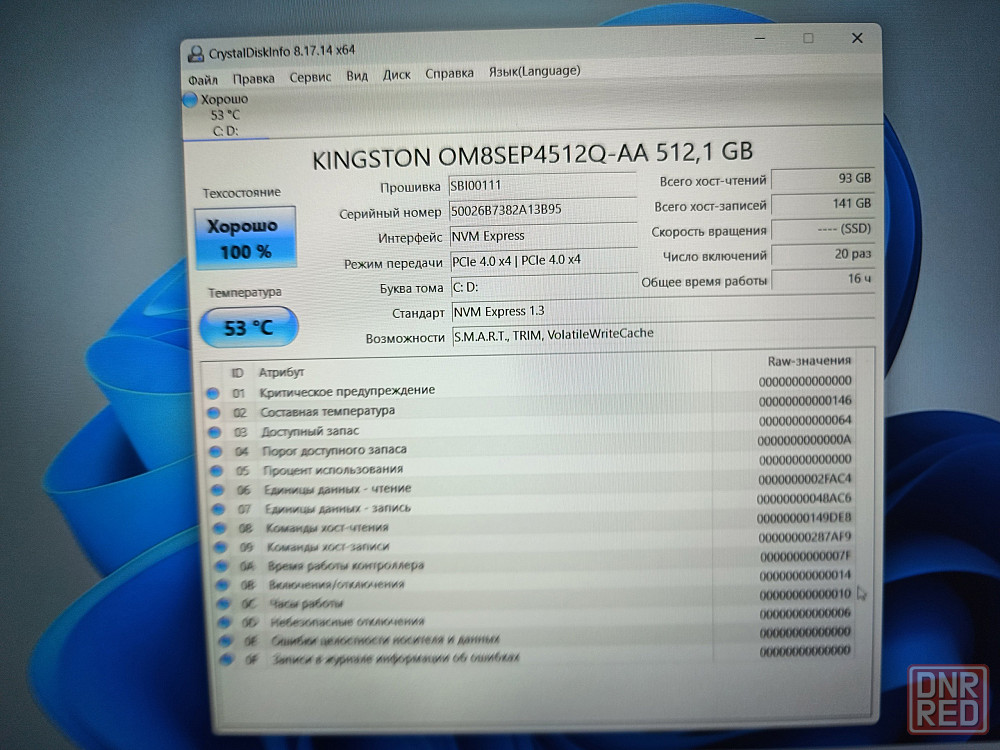This screenshot has width=1000, height=750.
Task: Click the blue status circle beside the Хорошо disk tab
Action: pos(190,99)
